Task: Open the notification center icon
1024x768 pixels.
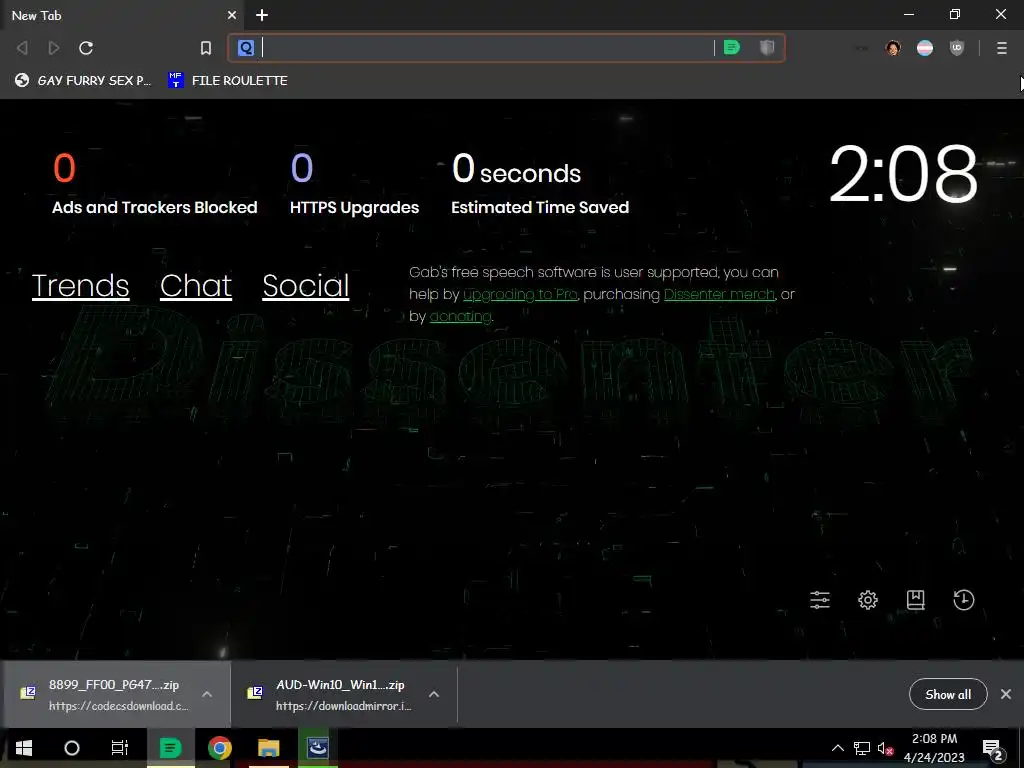Action: [x=993, y=748]
